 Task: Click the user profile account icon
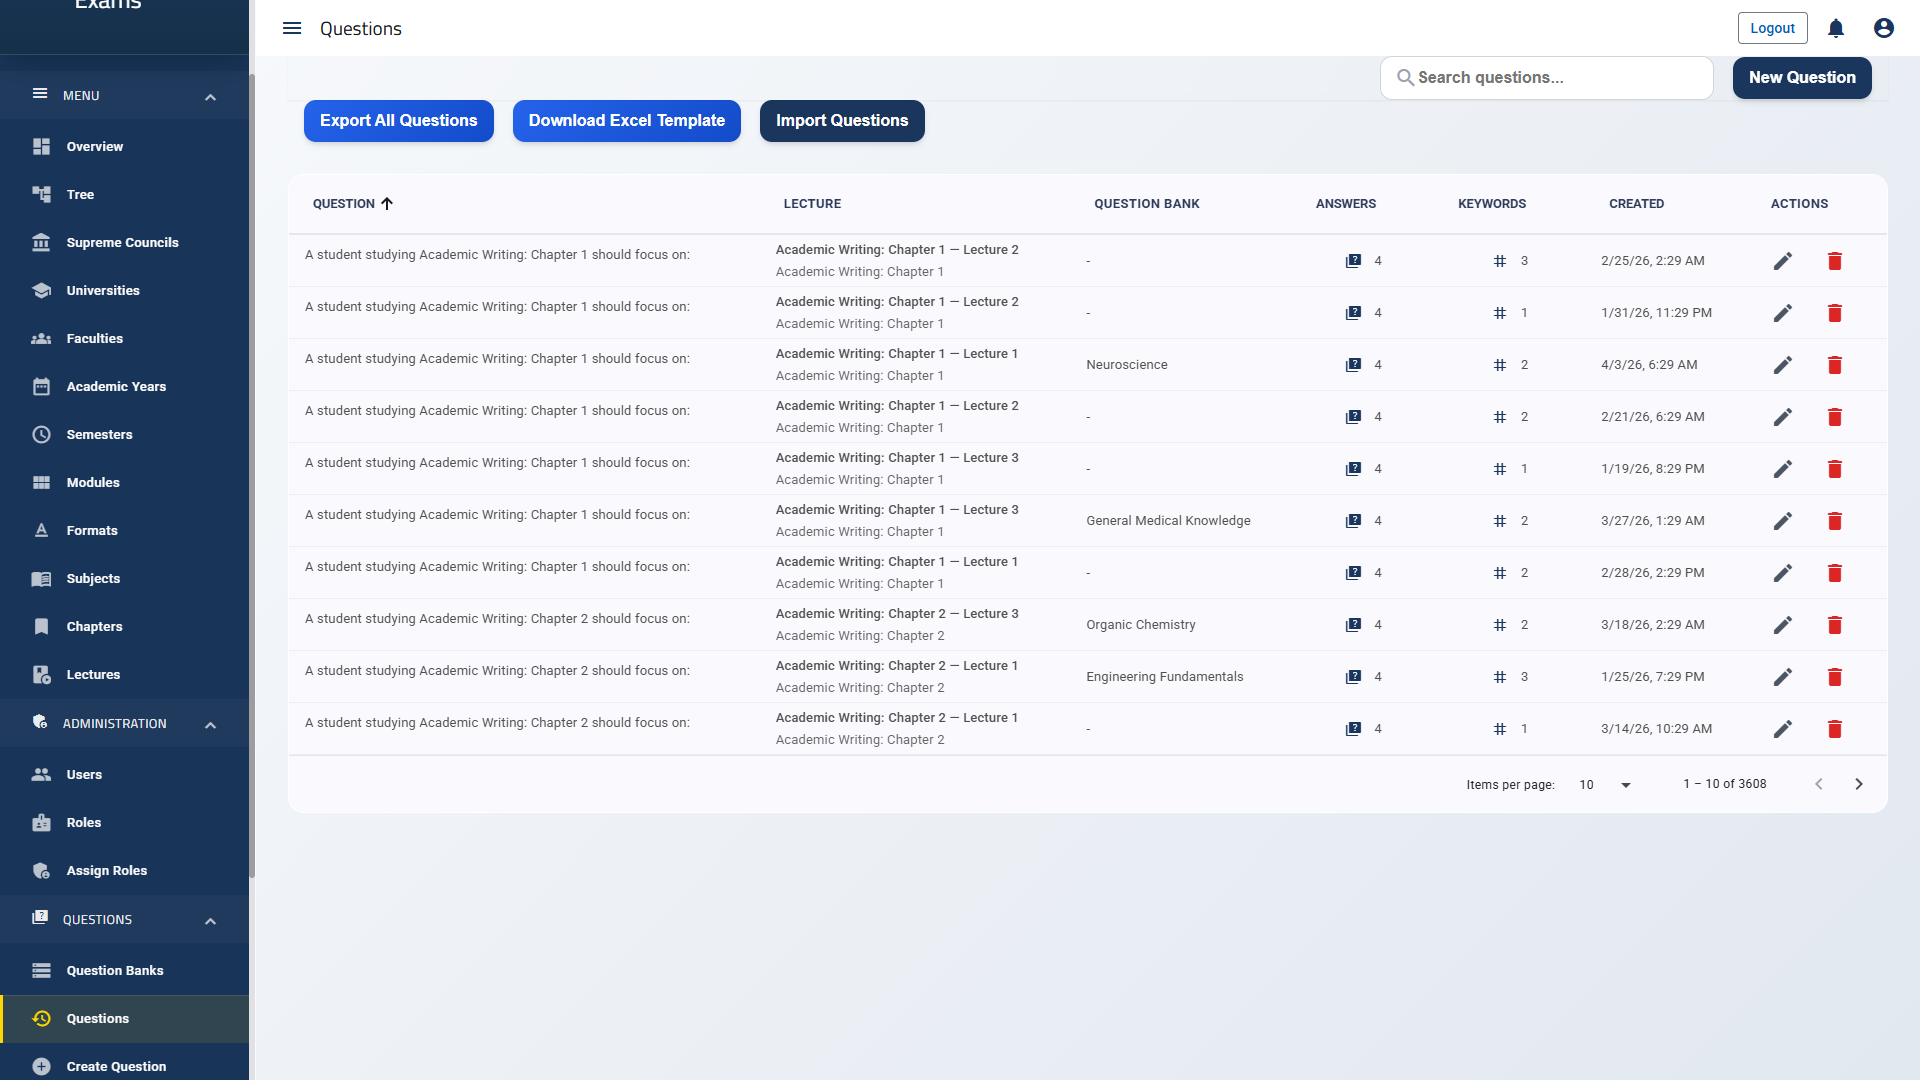1883,28
